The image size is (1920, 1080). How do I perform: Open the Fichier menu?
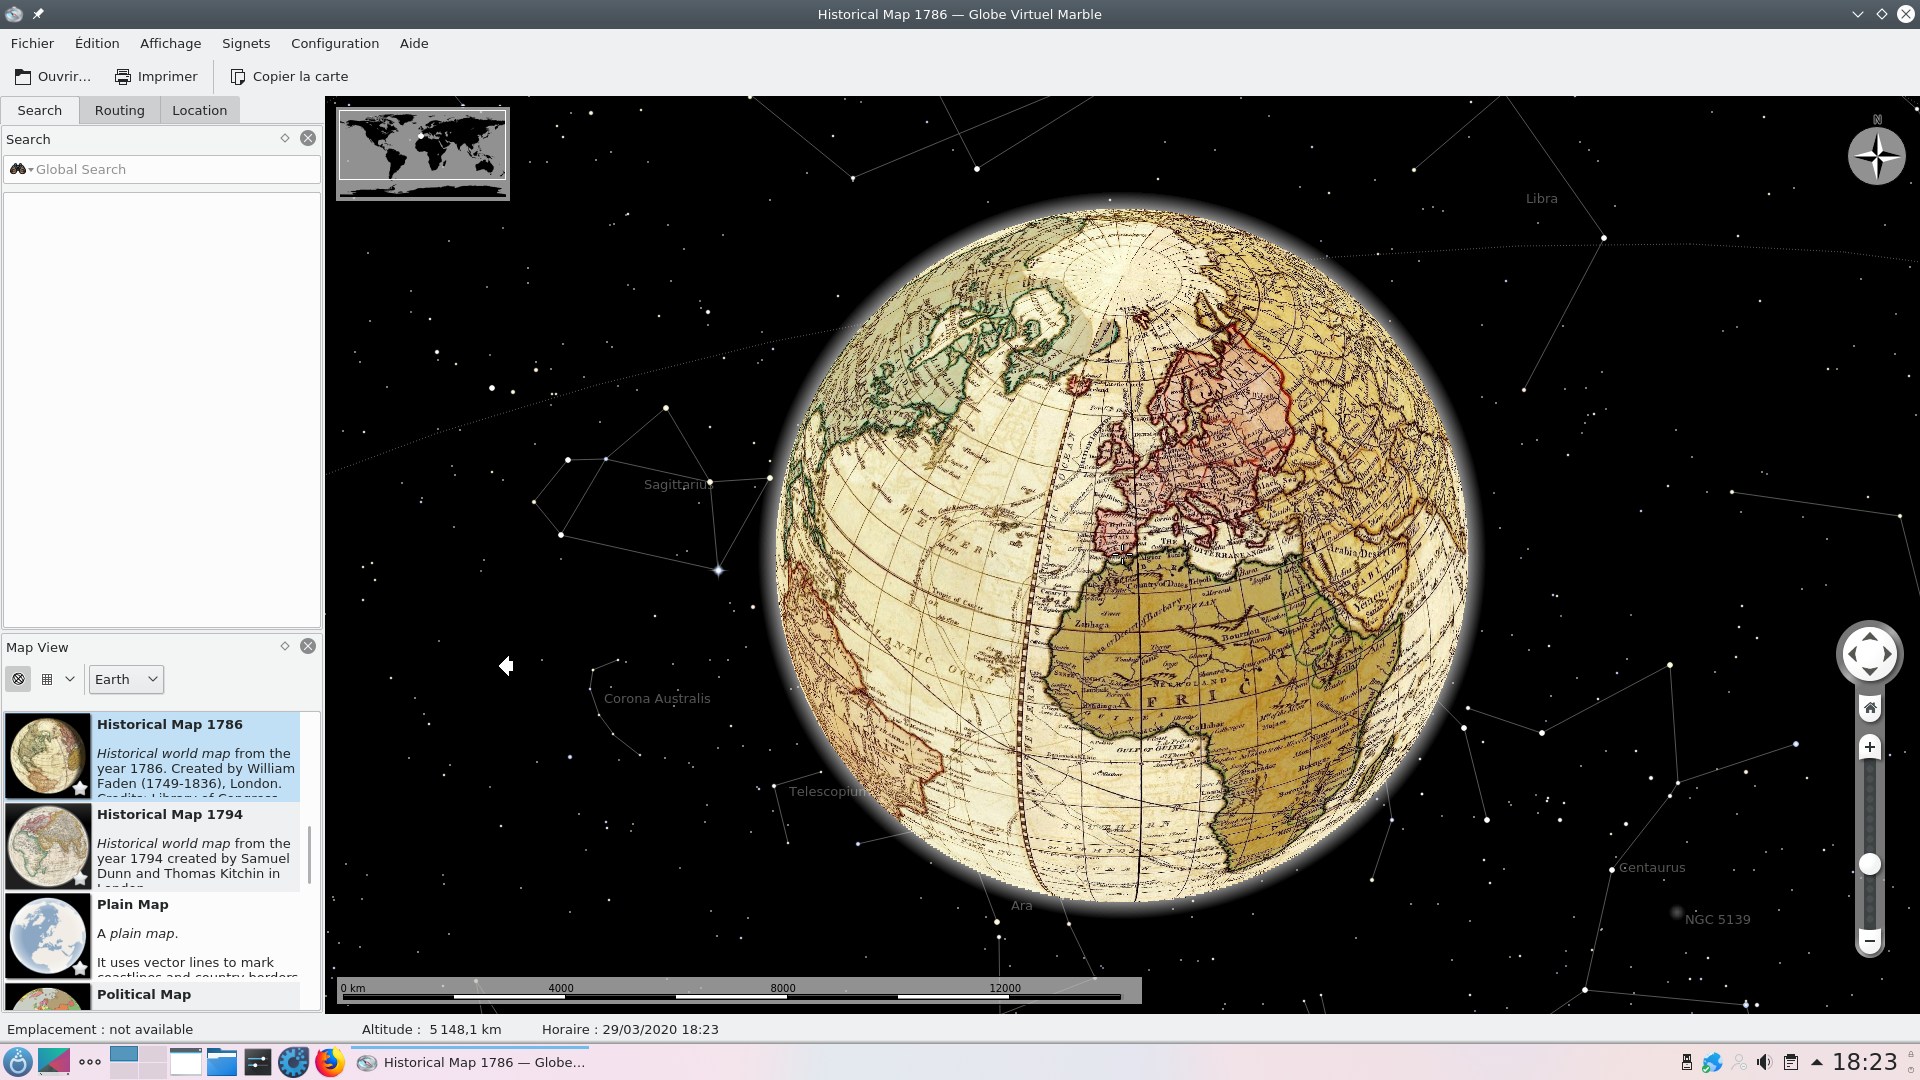[x=32, y=43]
